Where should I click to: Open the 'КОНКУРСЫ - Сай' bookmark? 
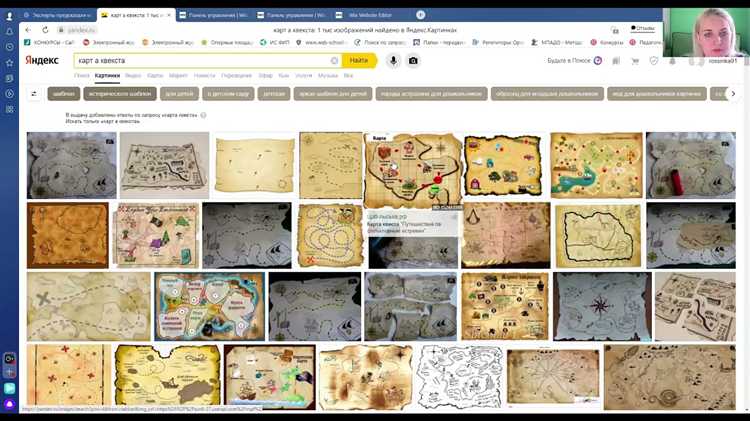coord(49,43)
